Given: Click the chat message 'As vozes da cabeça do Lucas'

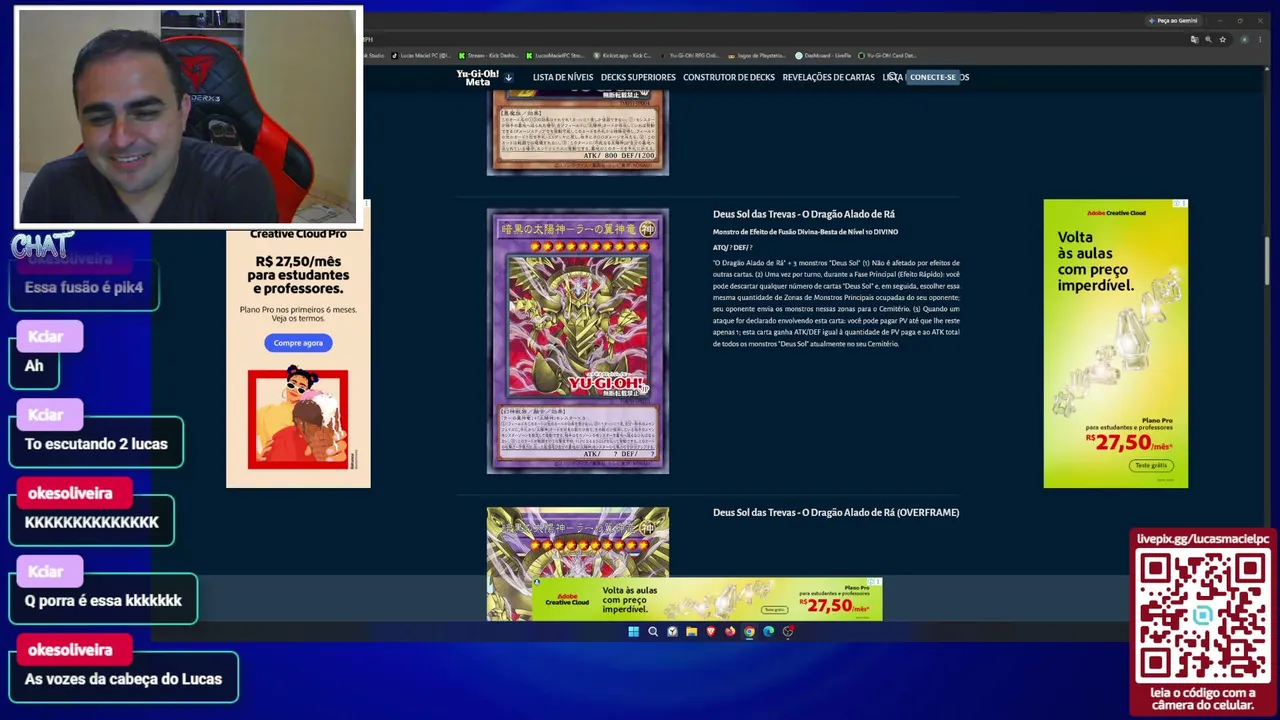Looking at the screenshot, I should point(123,679).
